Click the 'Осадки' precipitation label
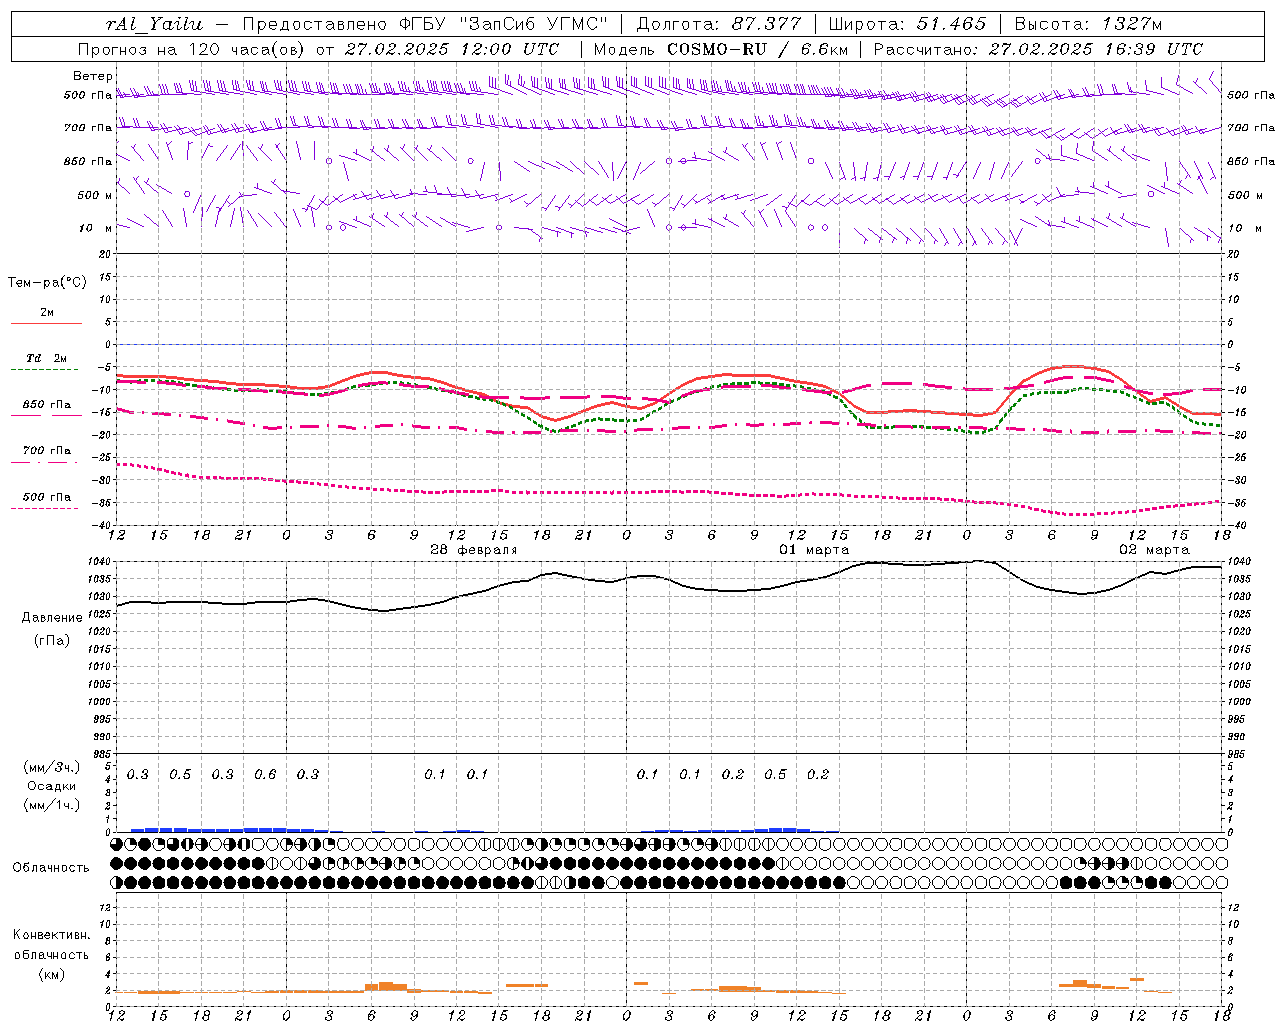The width and height of the screenshot is (1280, 1024). coord(52,786)
